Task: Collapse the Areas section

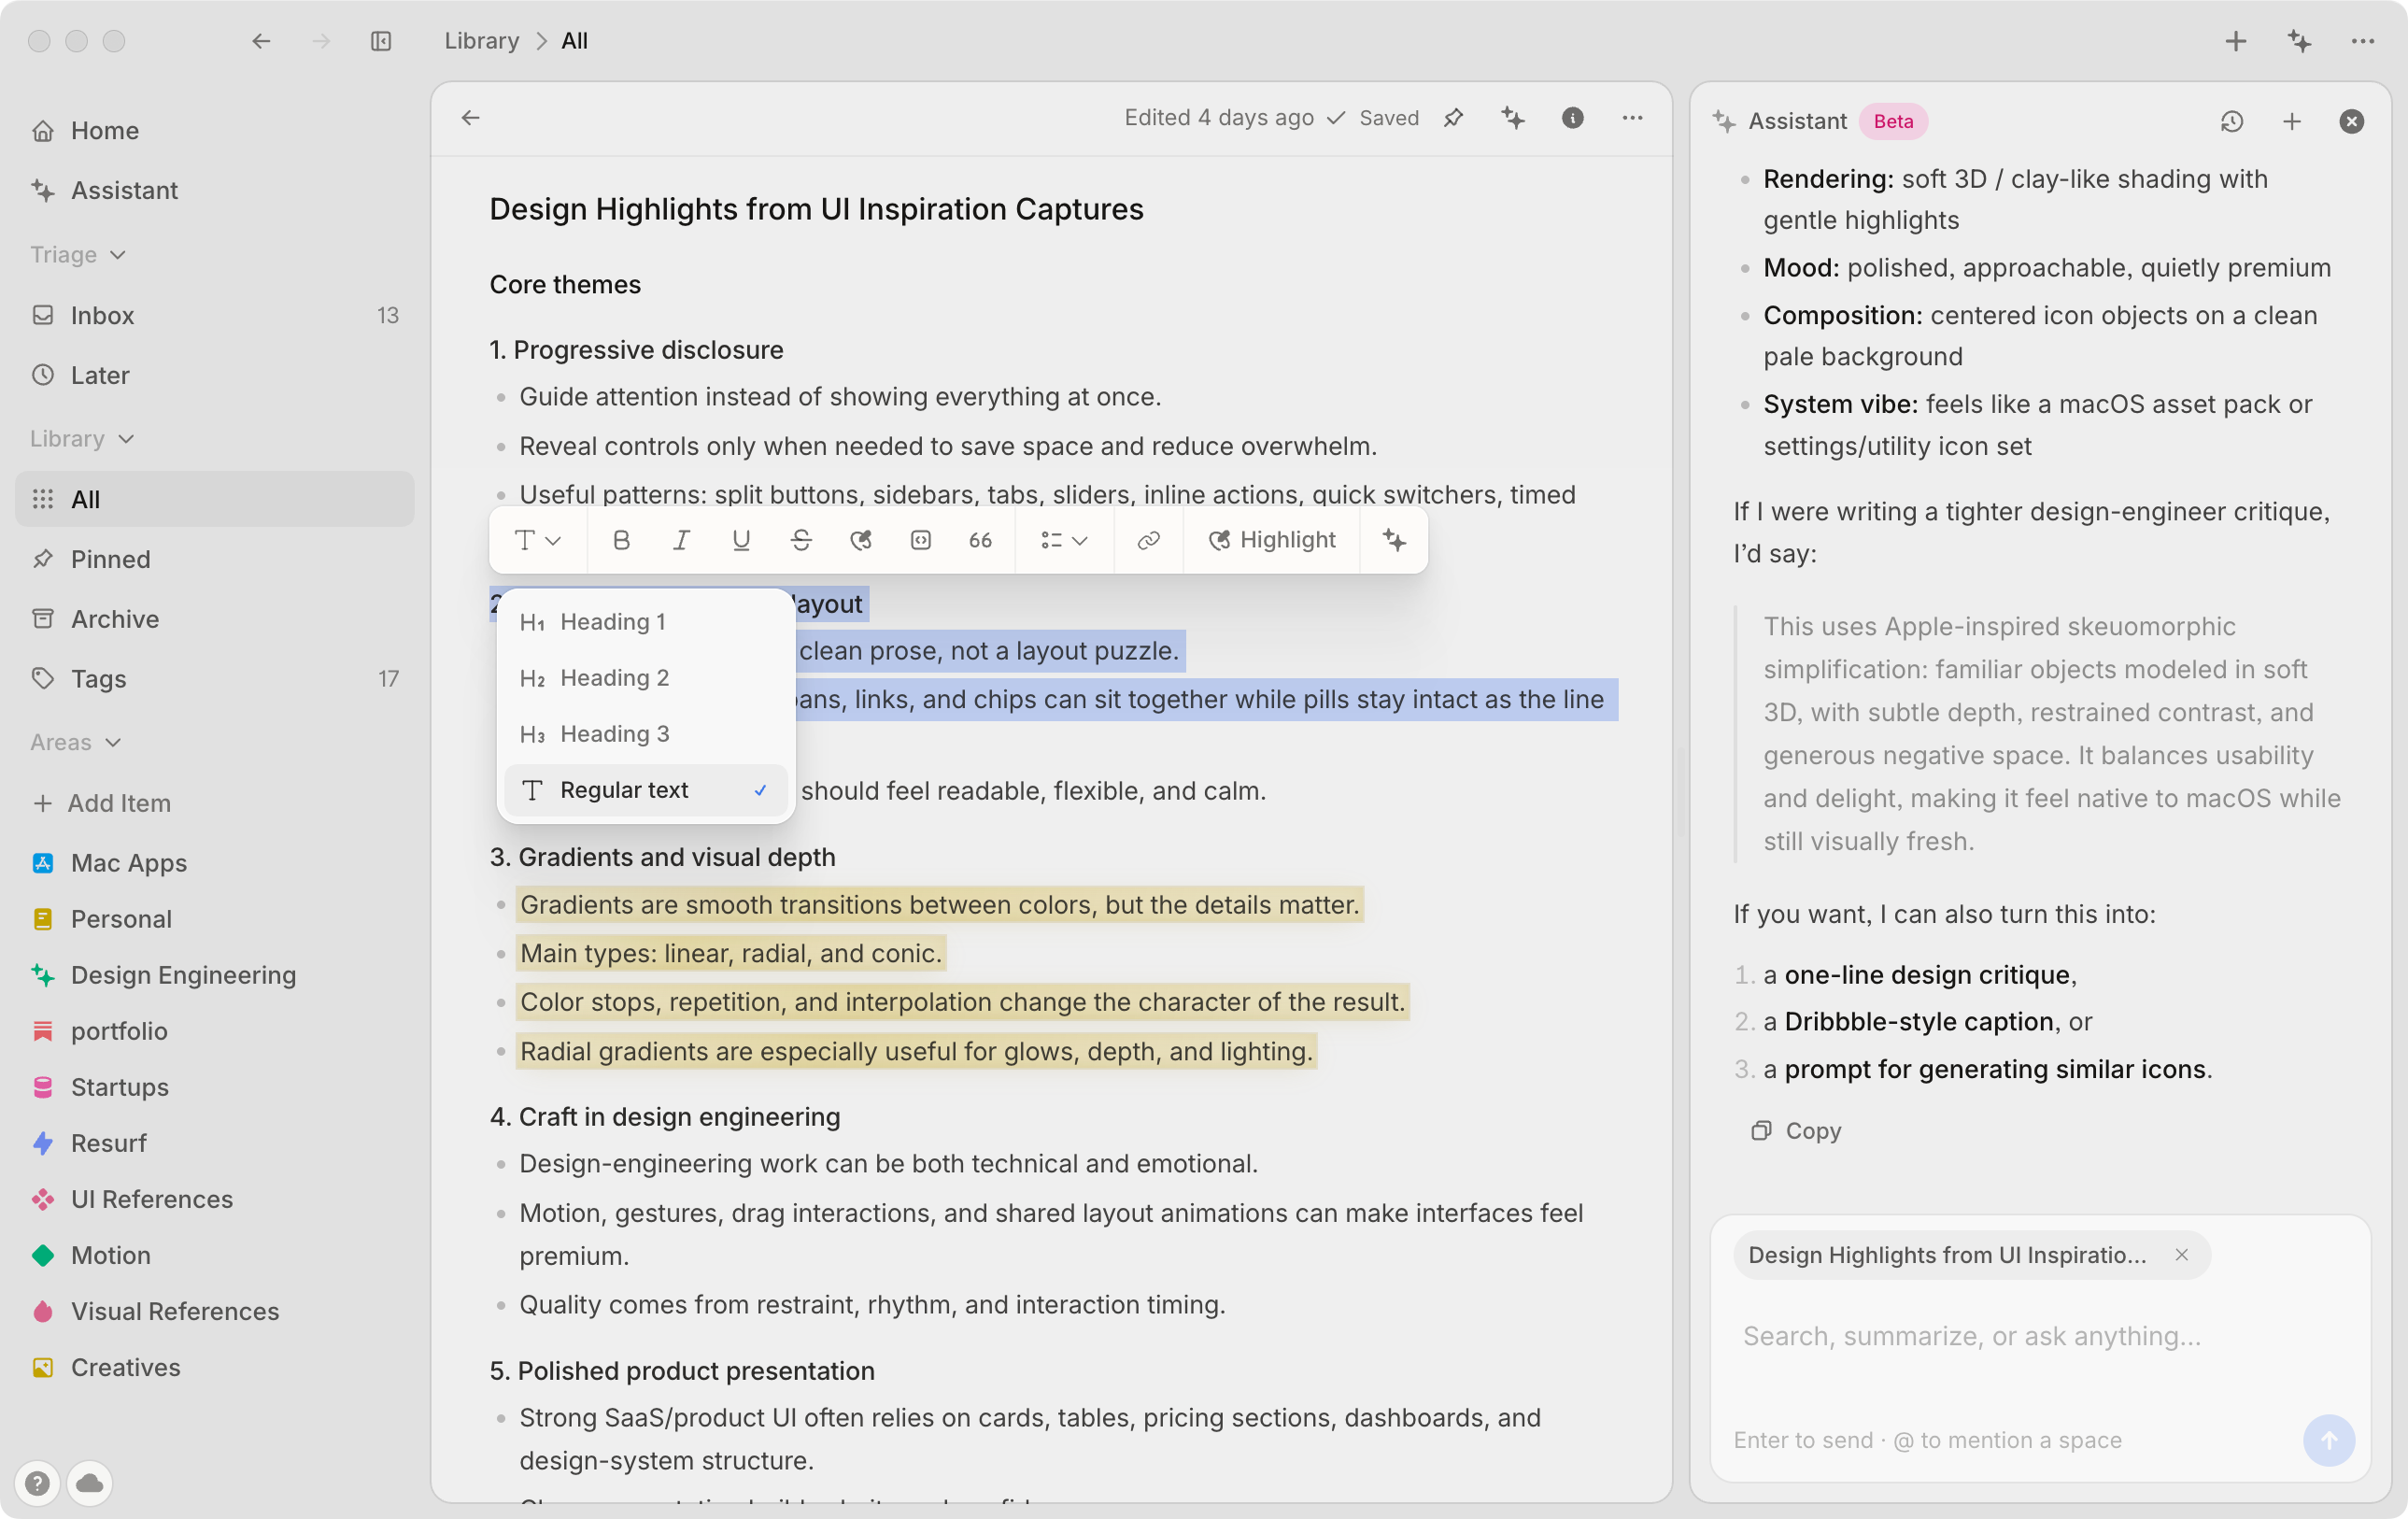Action: point(76,742)
